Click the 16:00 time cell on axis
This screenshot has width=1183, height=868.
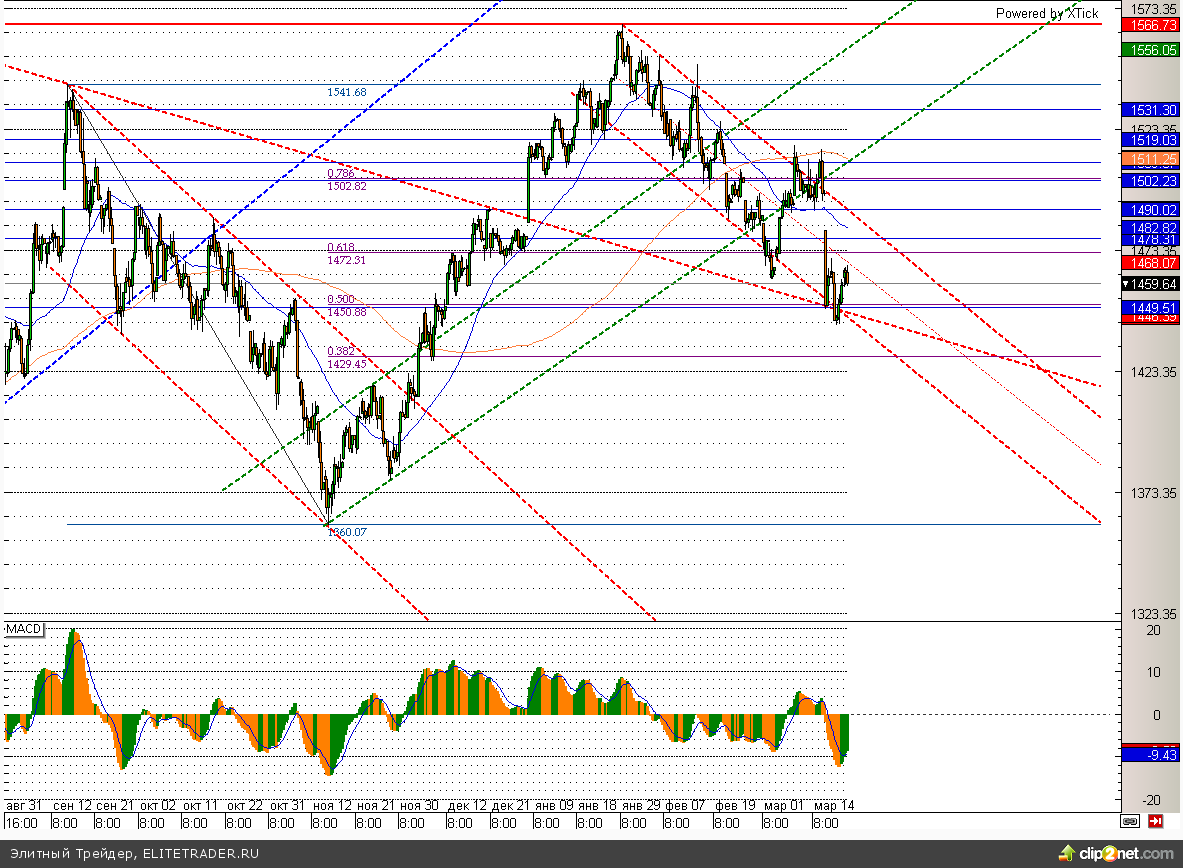[x=21, y=823]
